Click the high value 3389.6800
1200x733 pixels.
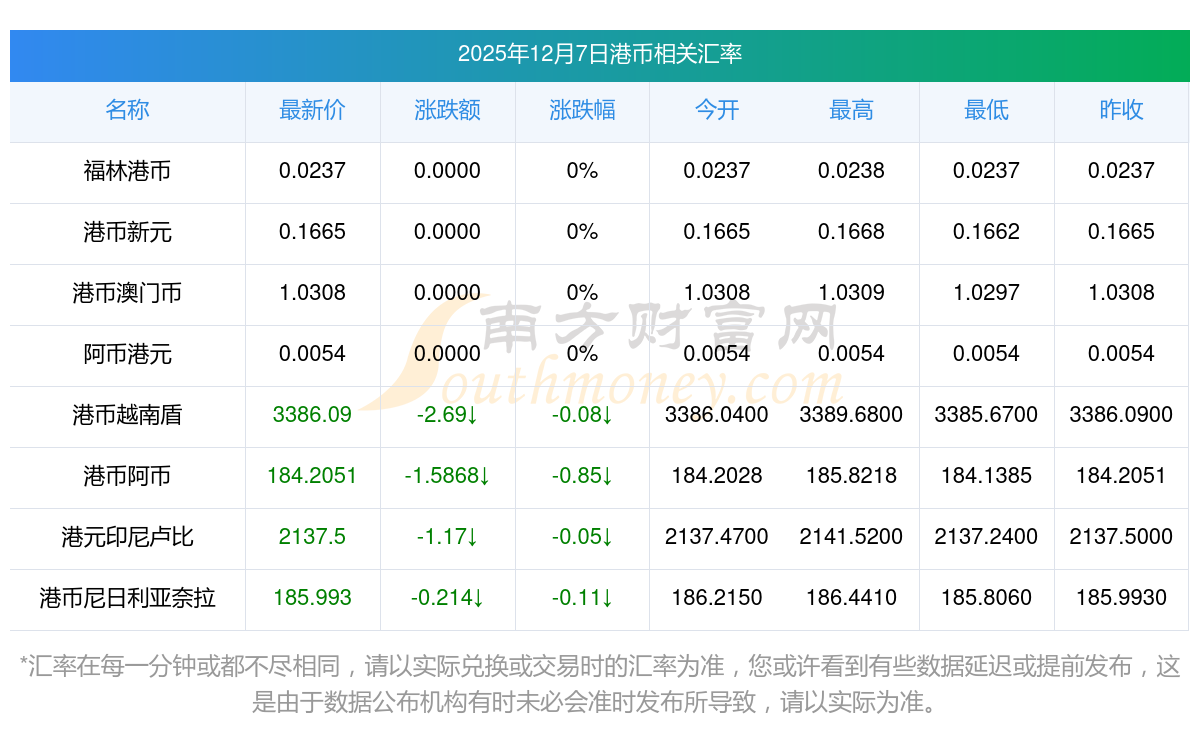[x=851, y=415]
